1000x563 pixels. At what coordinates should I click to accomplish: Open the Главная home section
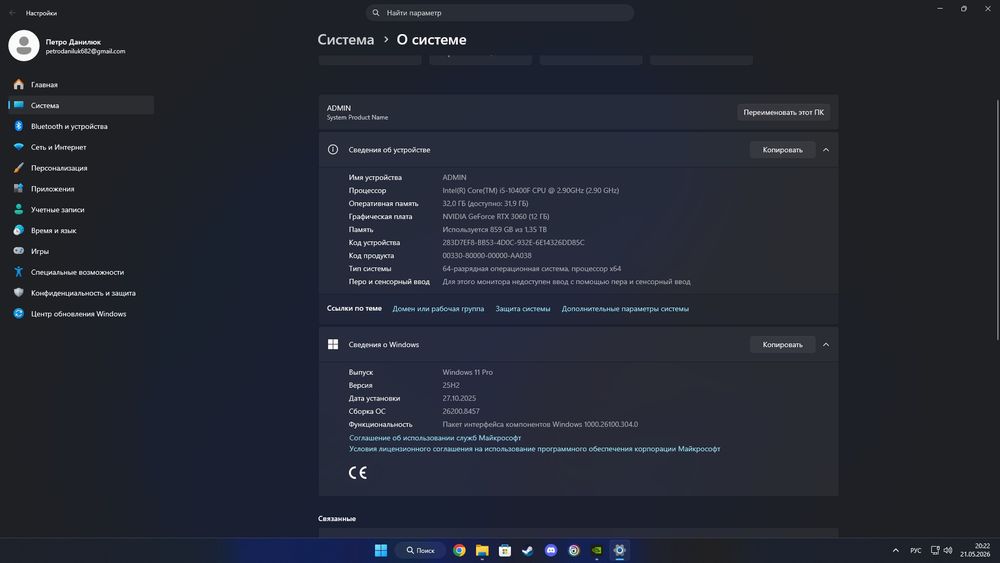(x=81, y=84)
